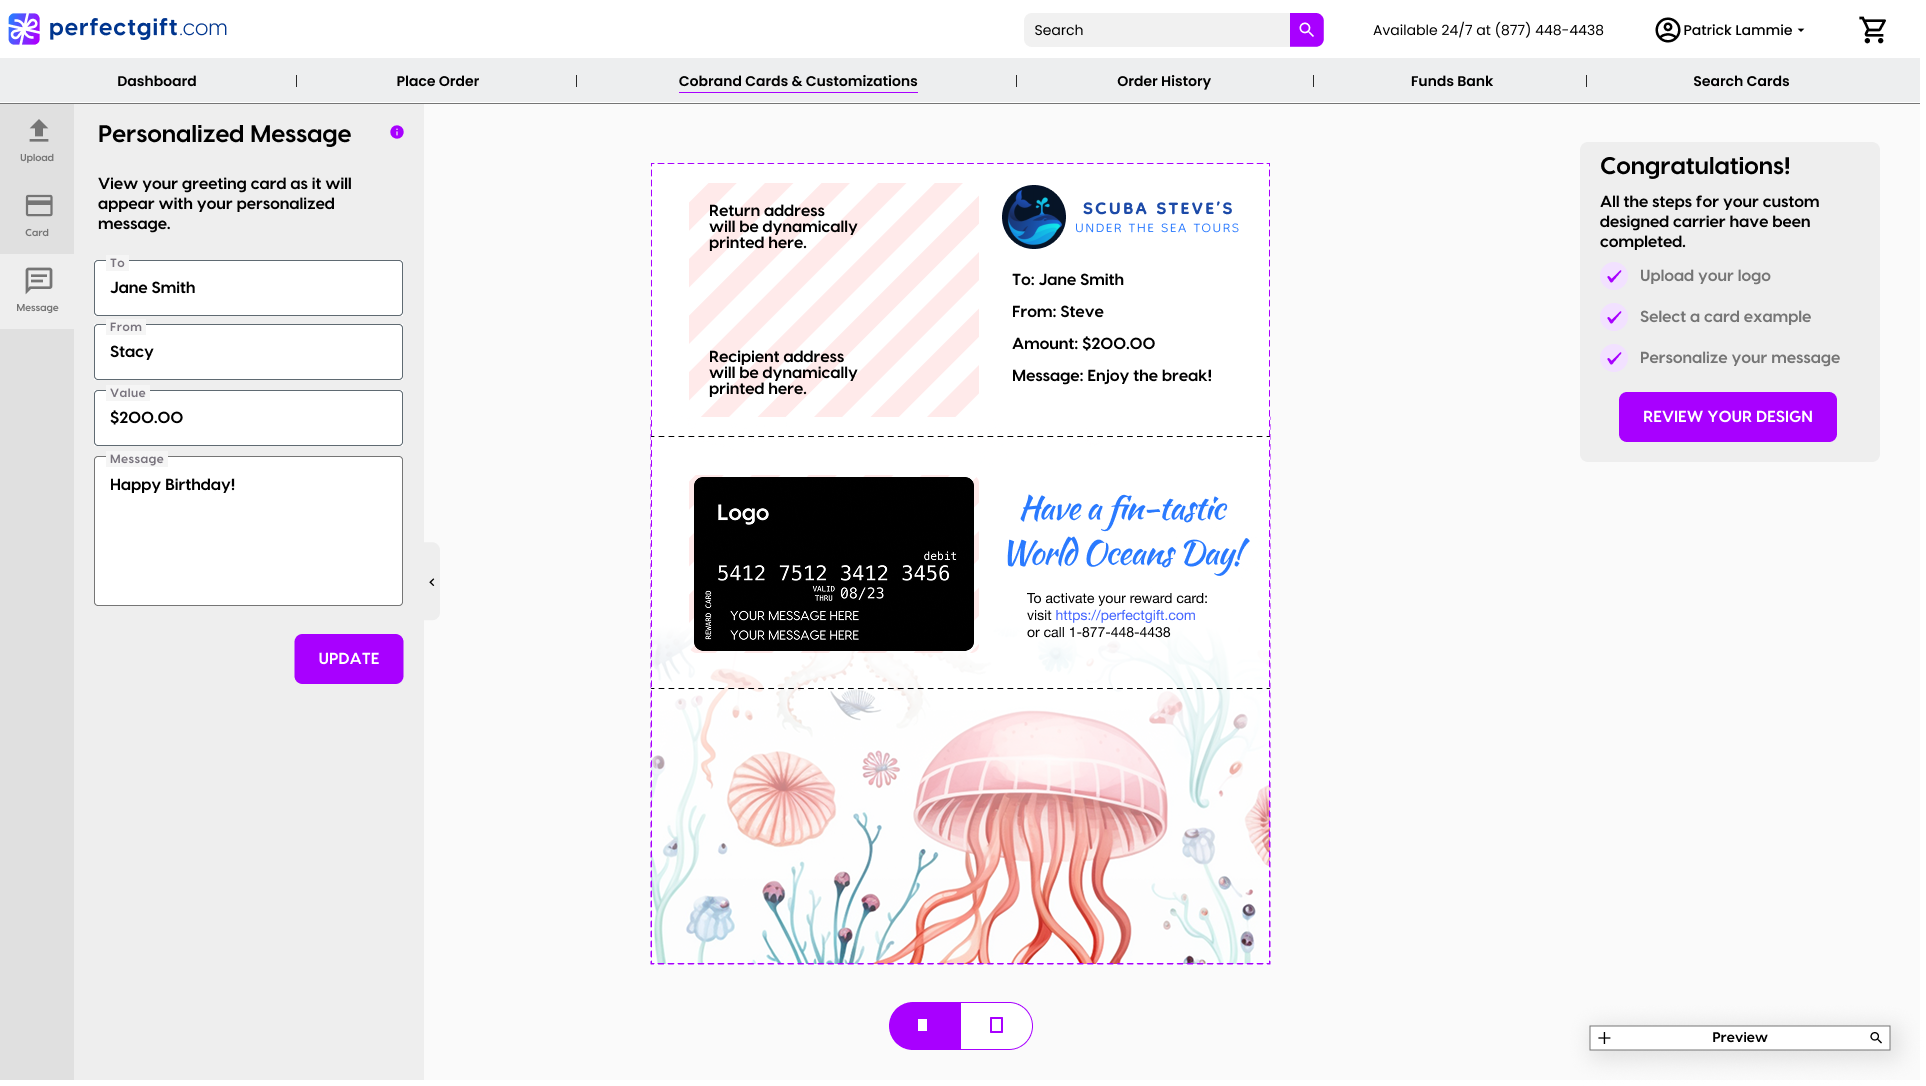The height and width of the screenshot is (1086, 1926).
Task: Open the perfectgift.com activation link
Action: click(x=1125, y=616)
